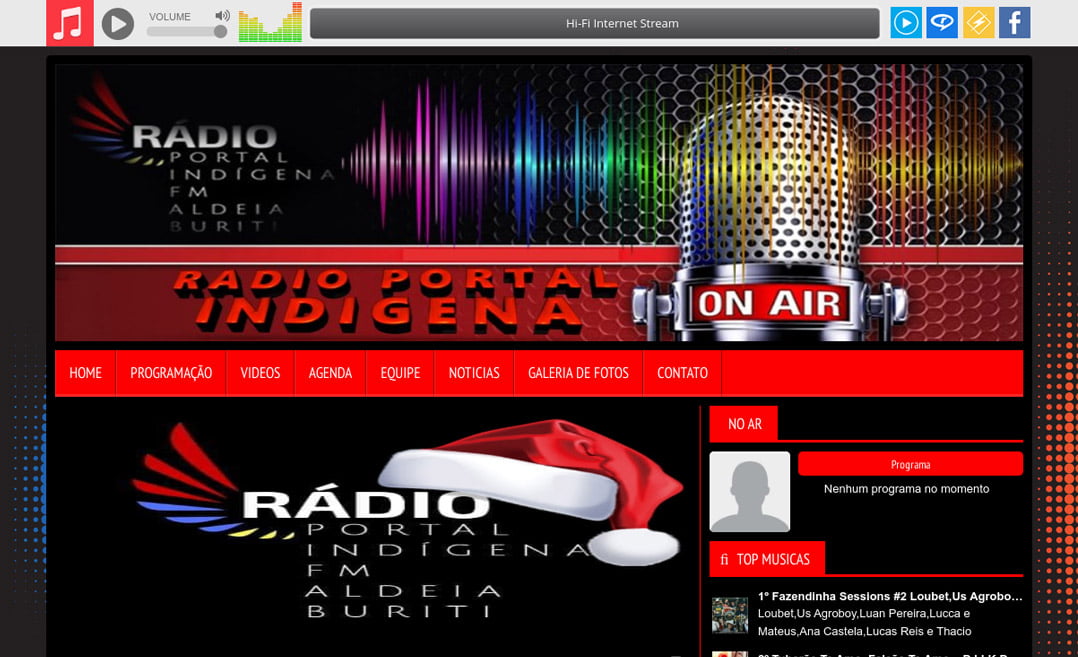1078x657 pixels.
Task: Launch the yellow Winamp lightning icon
Action: (x=978, y=23)
